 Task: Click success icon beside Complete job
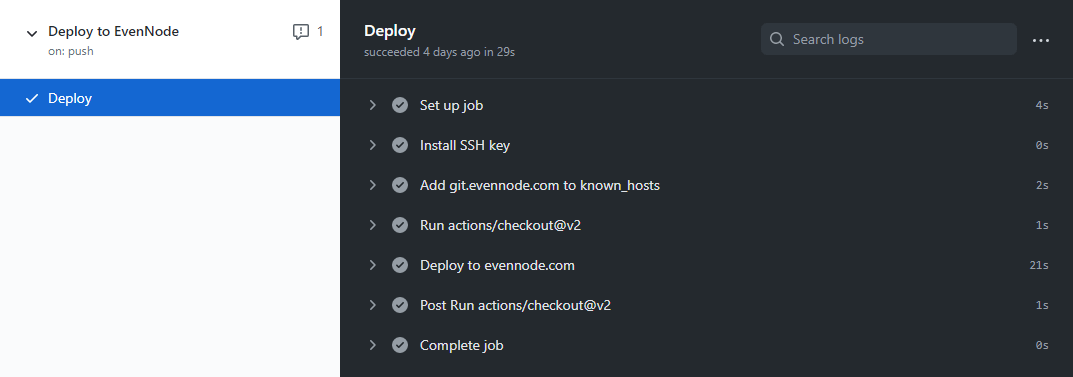click(x=400, y=345)
